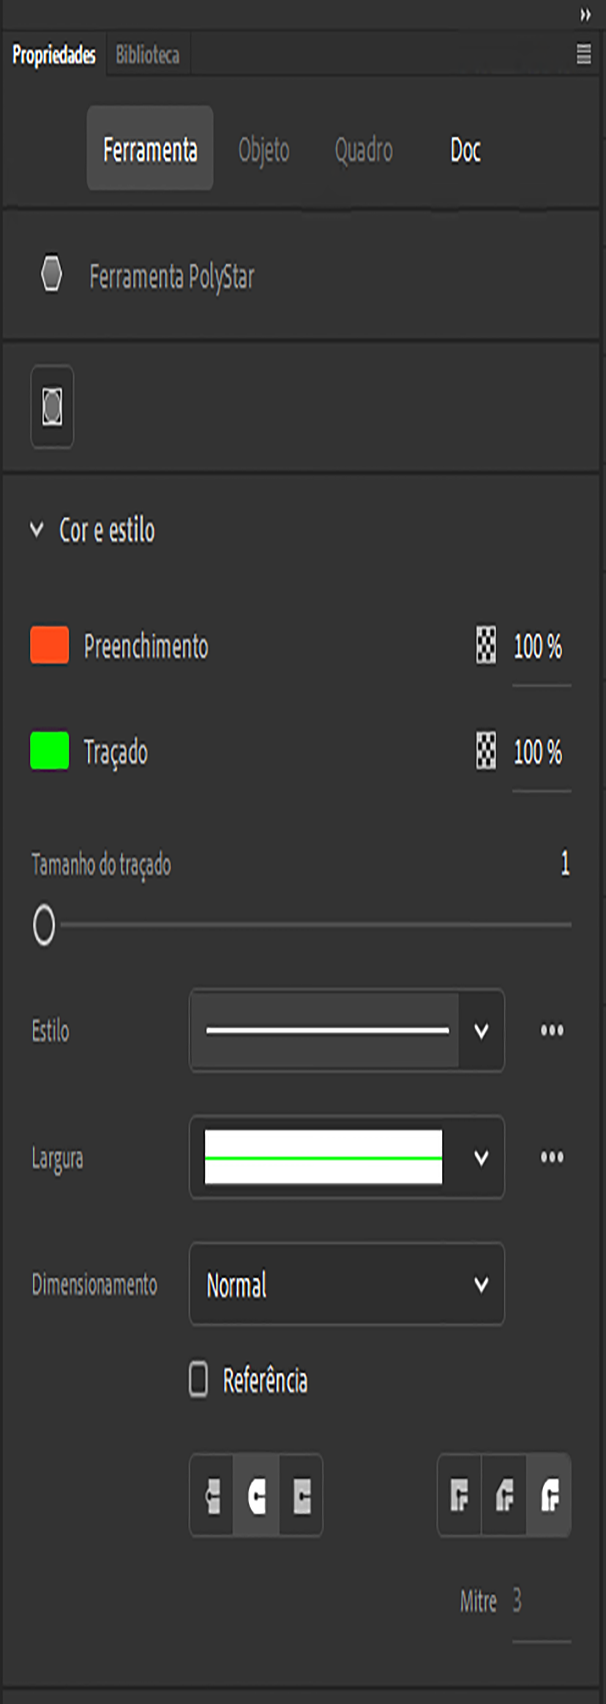
Task: Select the miter join option
Action: coord(459,1496)
